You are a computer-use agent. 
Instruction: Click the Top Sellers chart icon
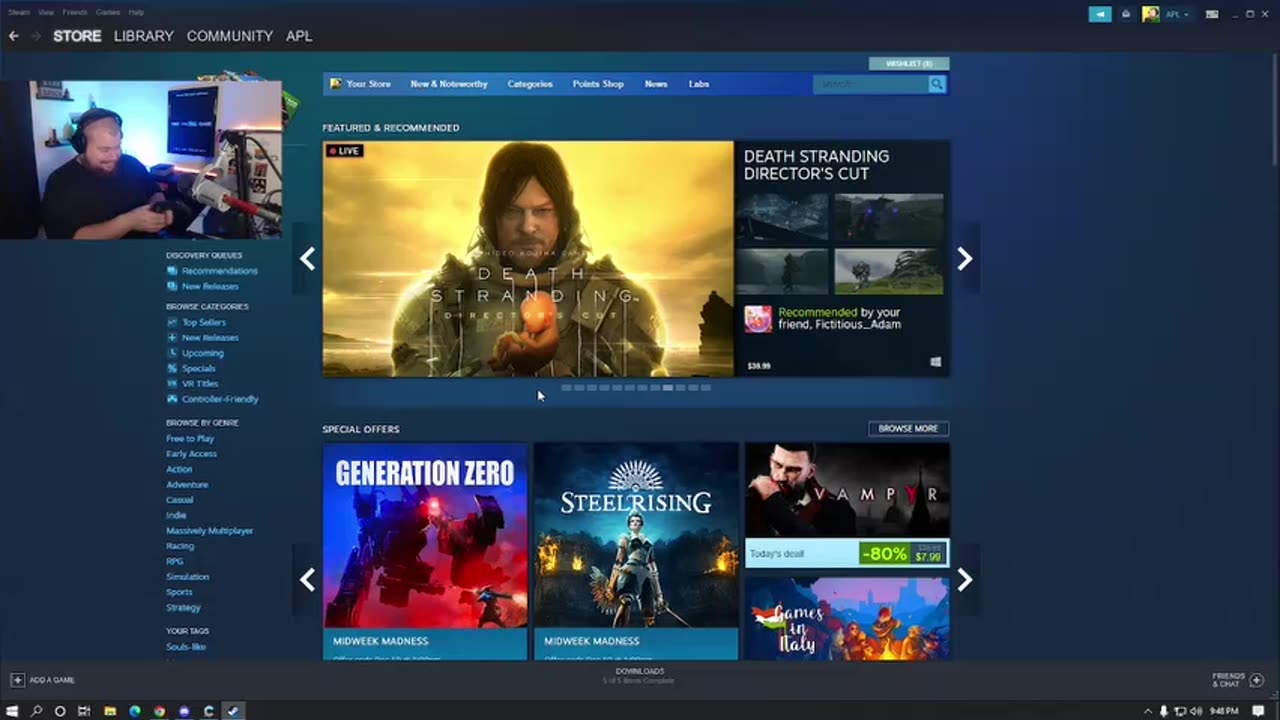pyautogui.click(x=172, y=322)
